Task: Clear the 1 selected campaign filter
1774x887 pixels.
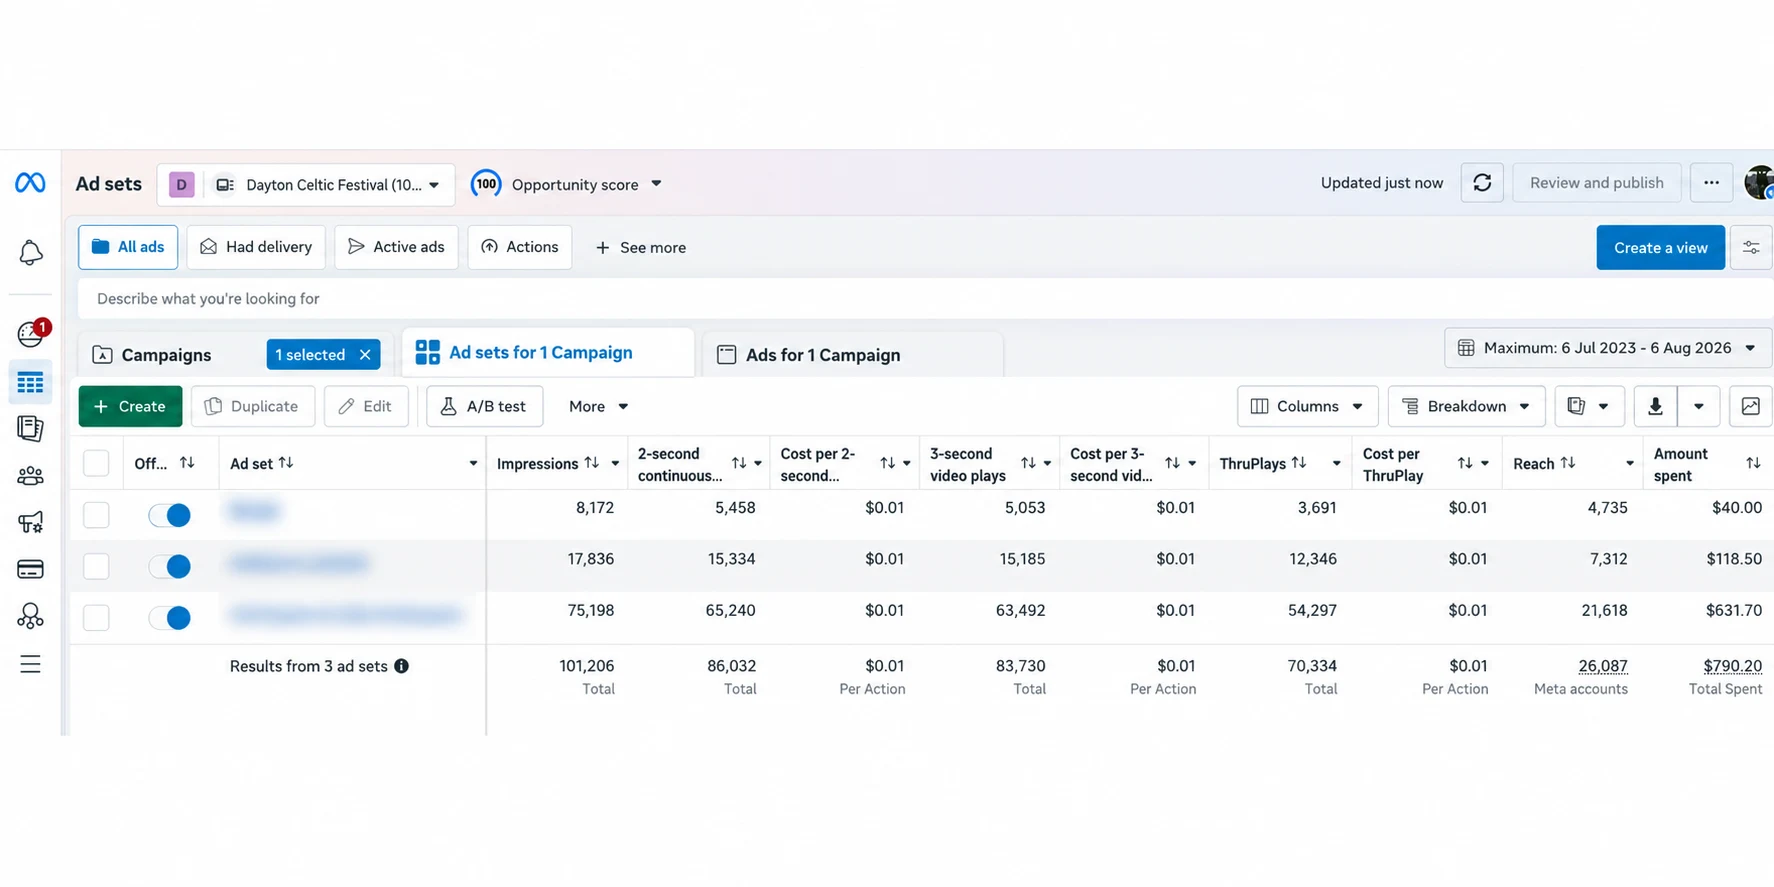Action: (x=365, y=355)
